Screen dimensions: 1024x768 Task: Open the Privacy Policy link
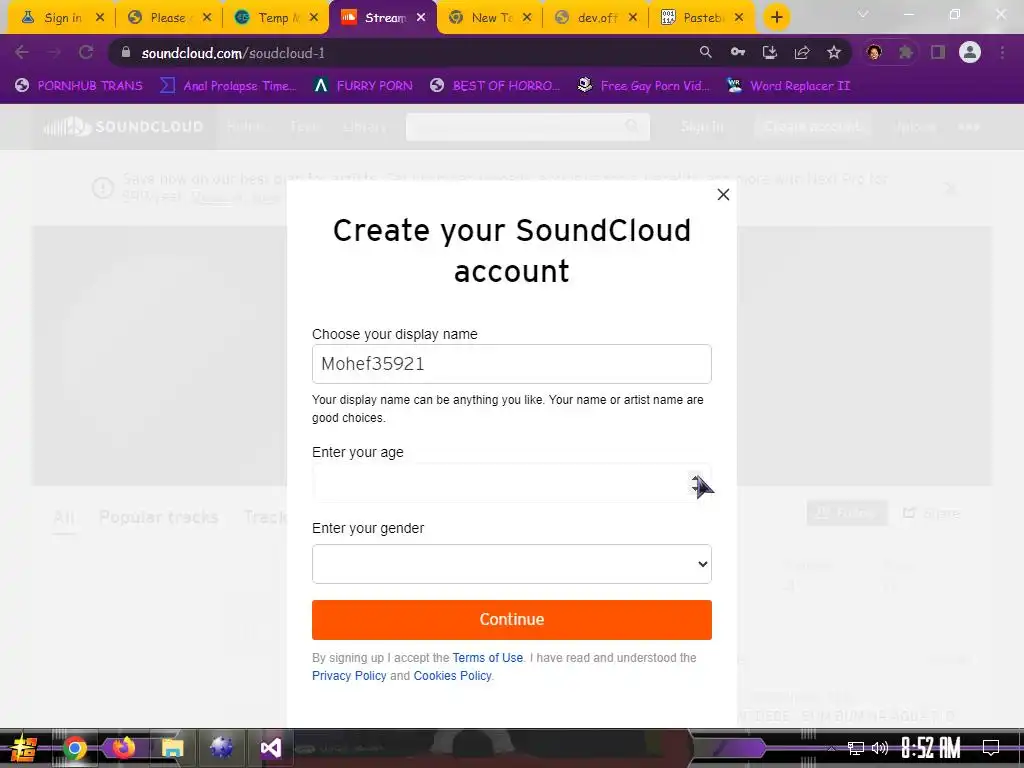349,676
